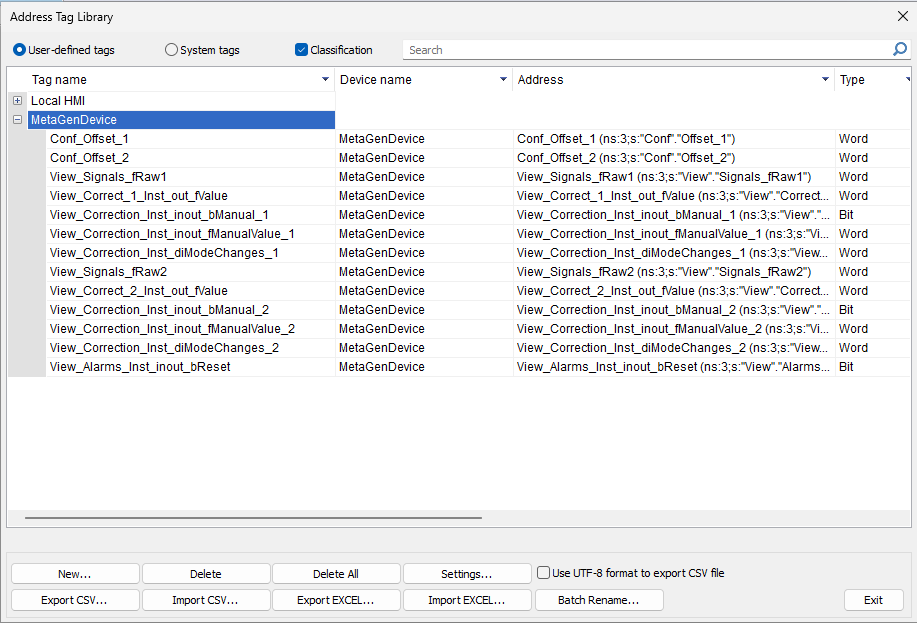Open the Device name column filter arrow
Viewport: 917px width, 623px height.
tap(503, 79)
